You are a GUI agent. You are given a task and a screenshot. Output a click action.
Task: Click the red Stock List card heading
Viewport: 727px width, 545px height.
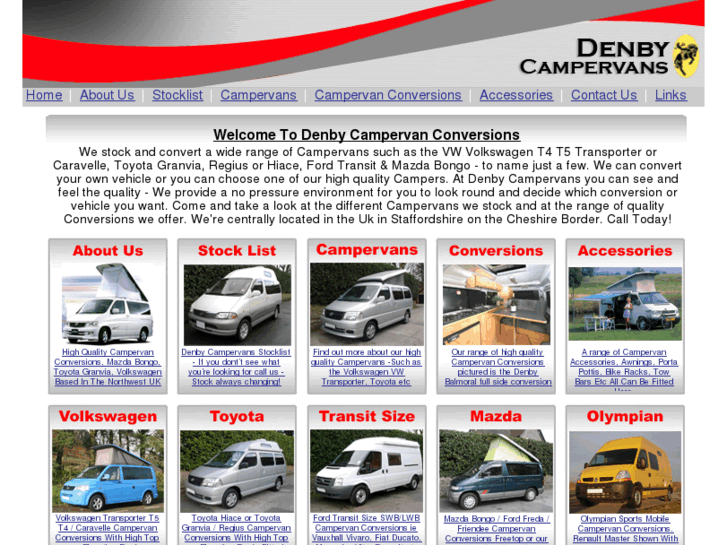pyautogui.click(x=237, y=251)
